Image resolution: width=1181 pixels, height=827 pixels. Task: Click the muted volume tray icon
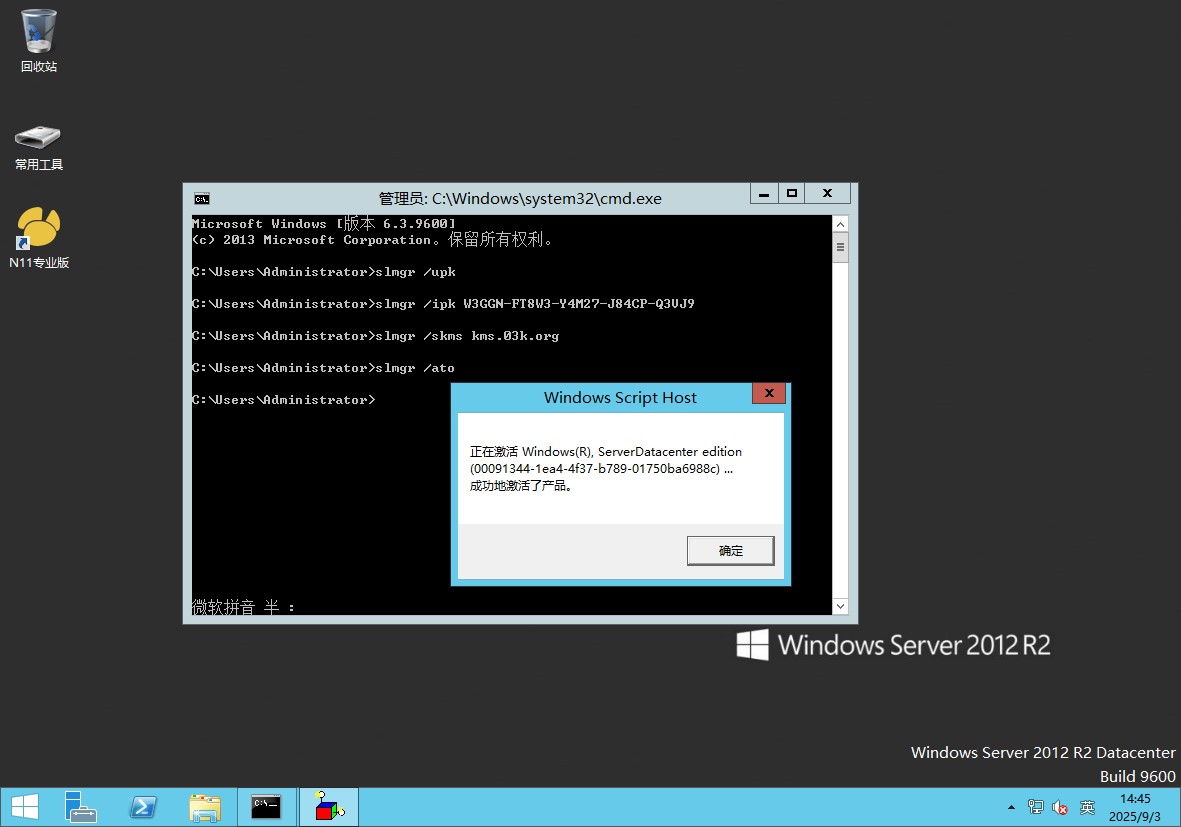point(1059,807)
